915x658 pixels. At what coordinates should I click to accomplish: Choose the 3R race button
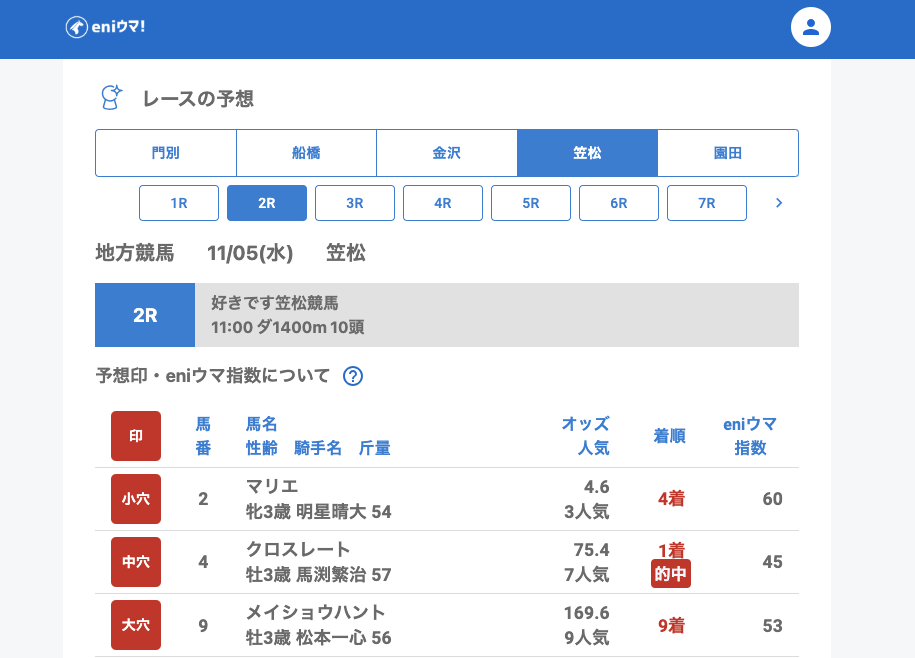pyautogui.click(x=355, y=203)
